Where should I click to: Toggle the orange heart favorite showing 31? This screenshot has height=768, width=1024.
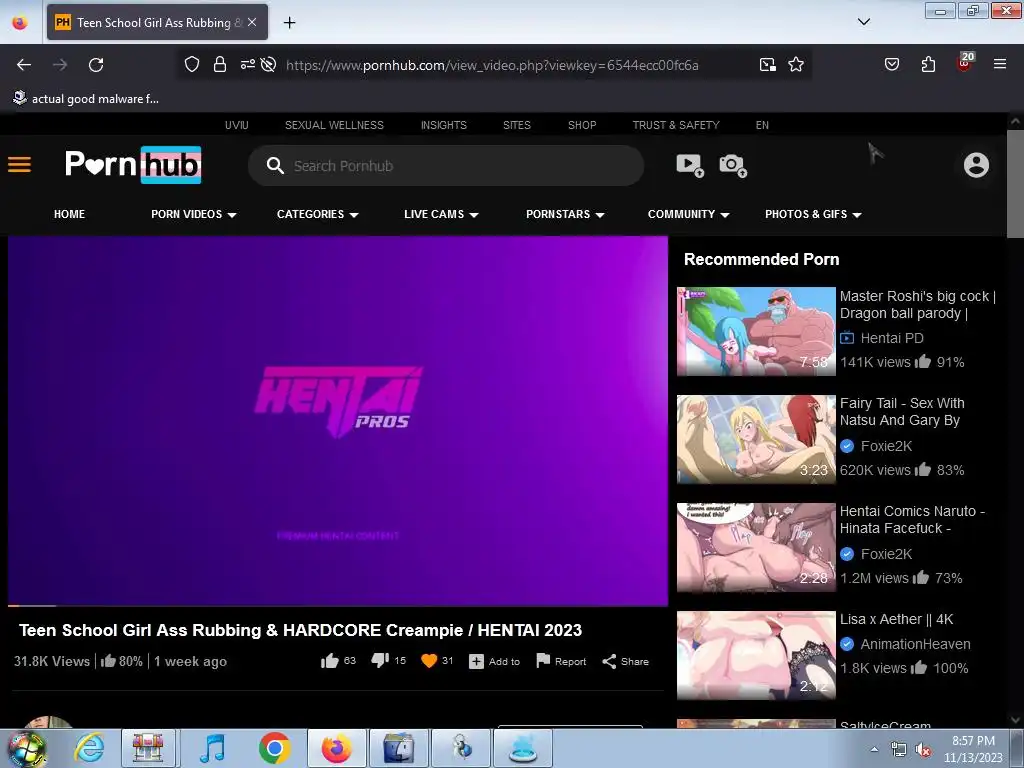click(x=437, y=661)
